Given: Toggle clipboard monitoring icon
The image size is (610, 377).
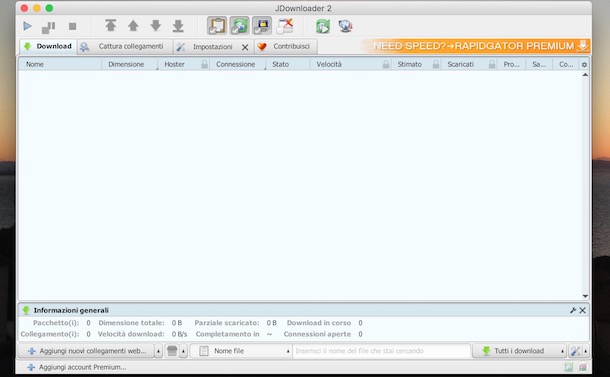Looking at the screenshot, I should coord(217,26).
